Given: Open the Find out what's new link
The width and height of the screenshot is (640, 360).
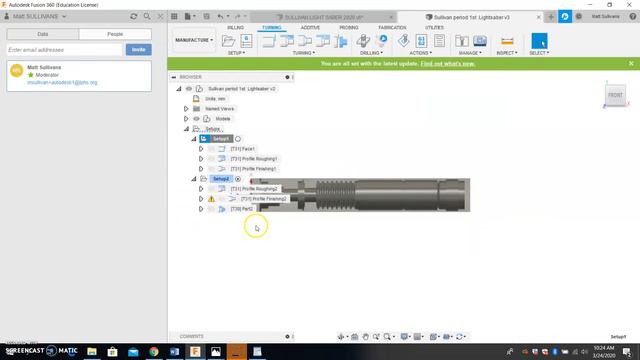Looking at the screenshot, I should [x=448, y=64].
